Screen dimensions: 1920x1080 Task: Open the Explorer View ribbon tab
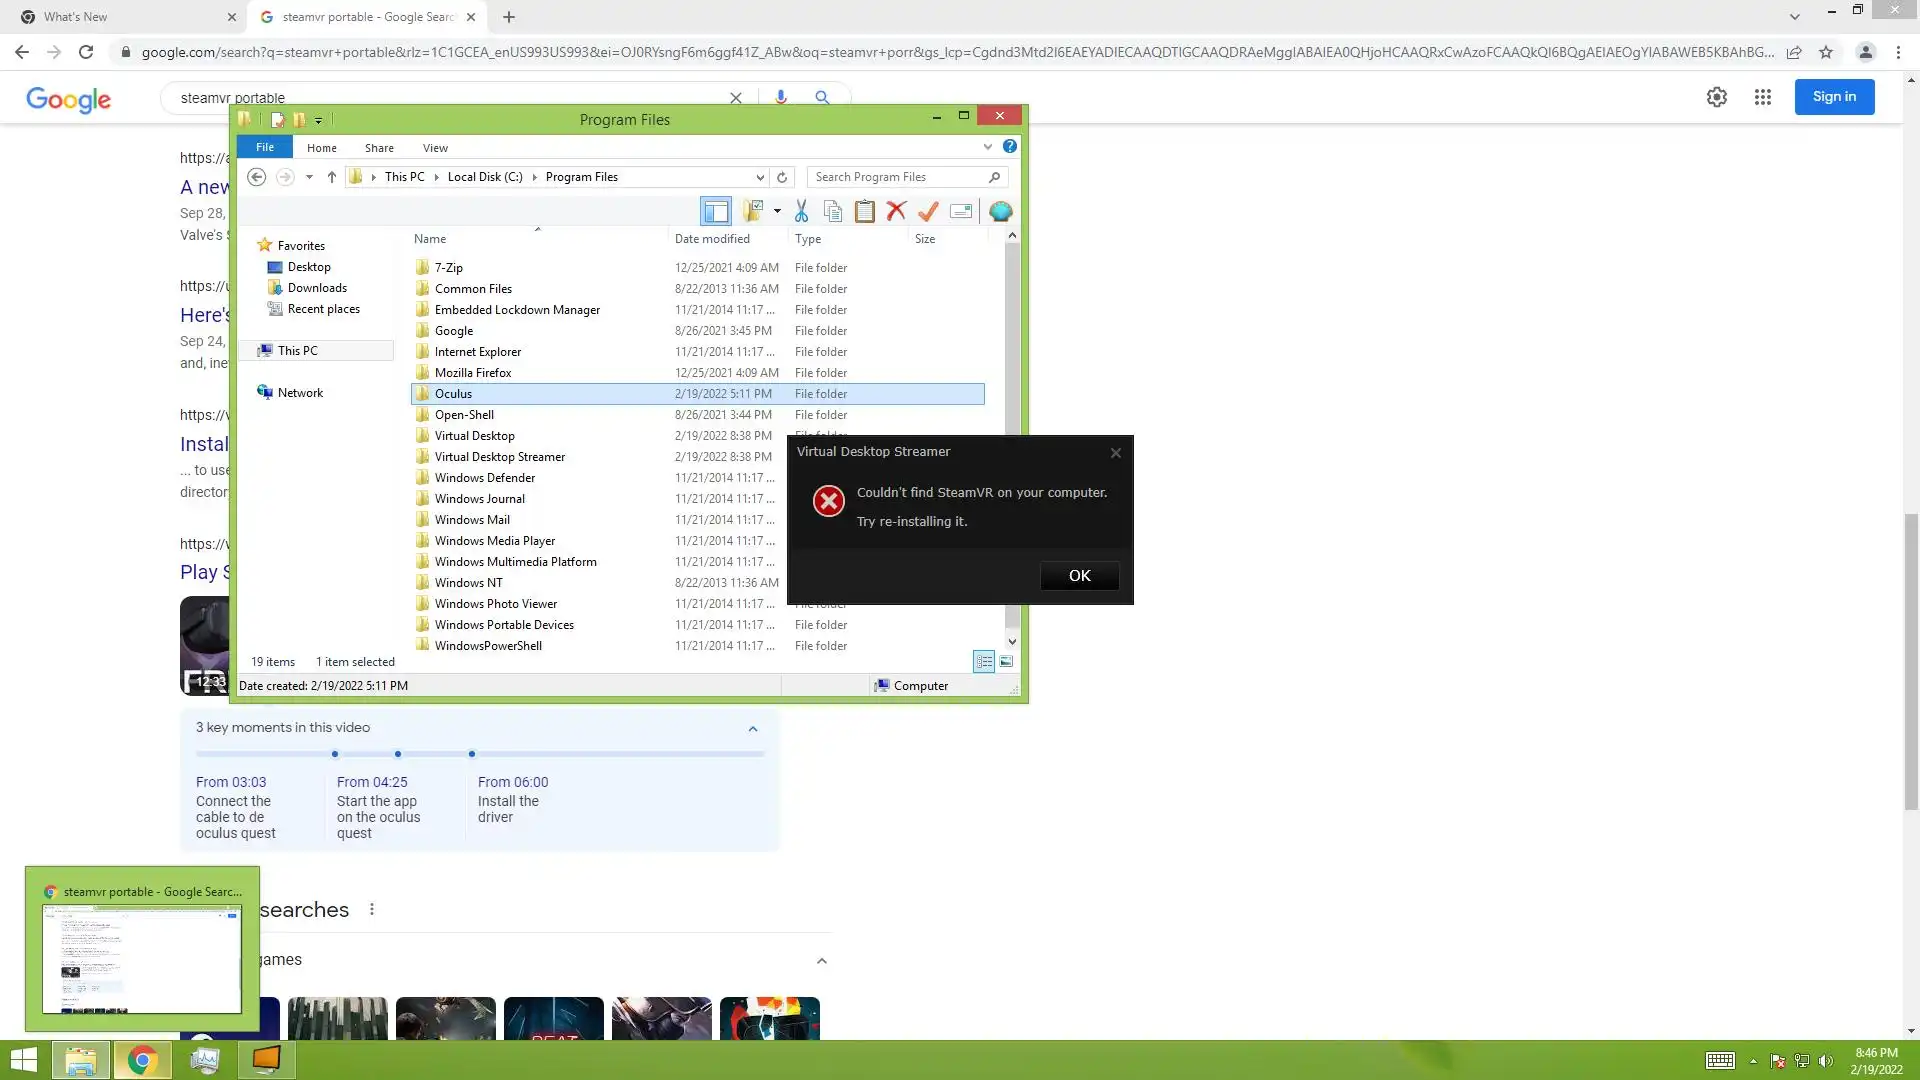[435, 147]
